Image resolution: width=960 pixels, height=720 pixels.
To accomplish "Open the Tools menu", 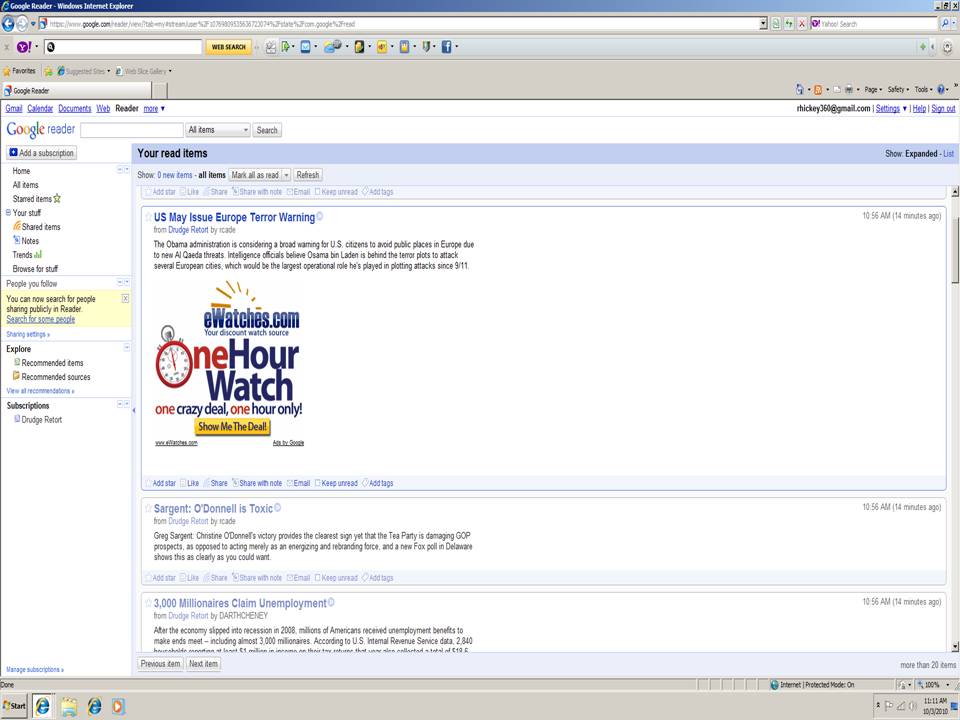I will click(x=923, y=89).
